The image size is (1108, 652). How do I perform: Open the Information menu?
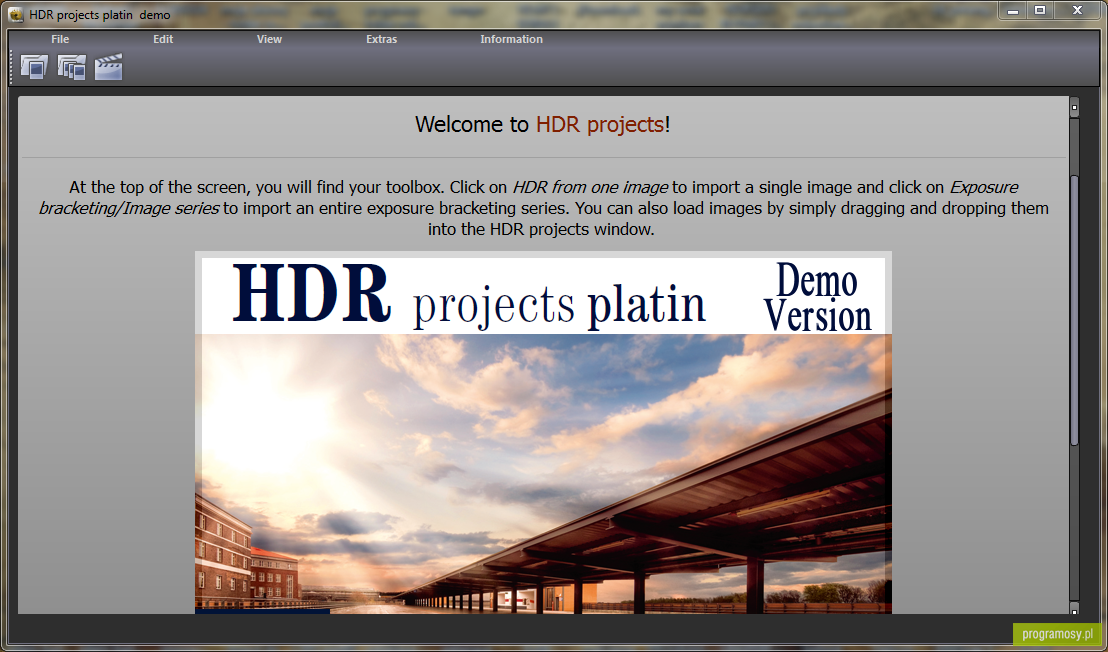click(512, 39)
